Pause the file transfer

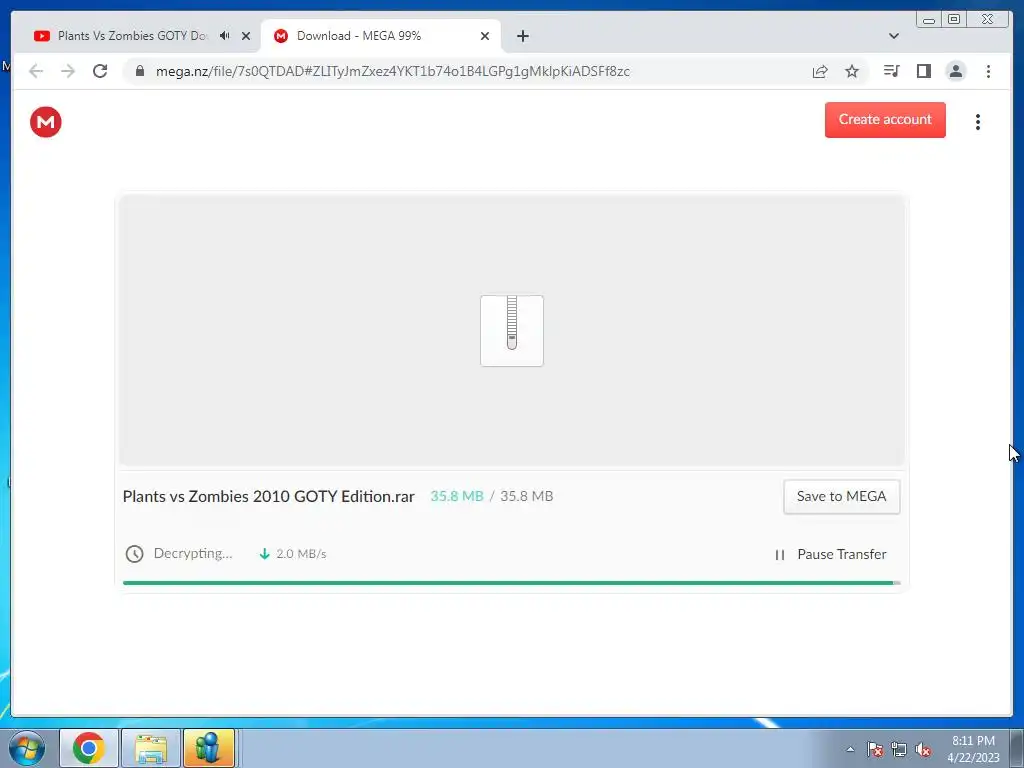(830, 554)
